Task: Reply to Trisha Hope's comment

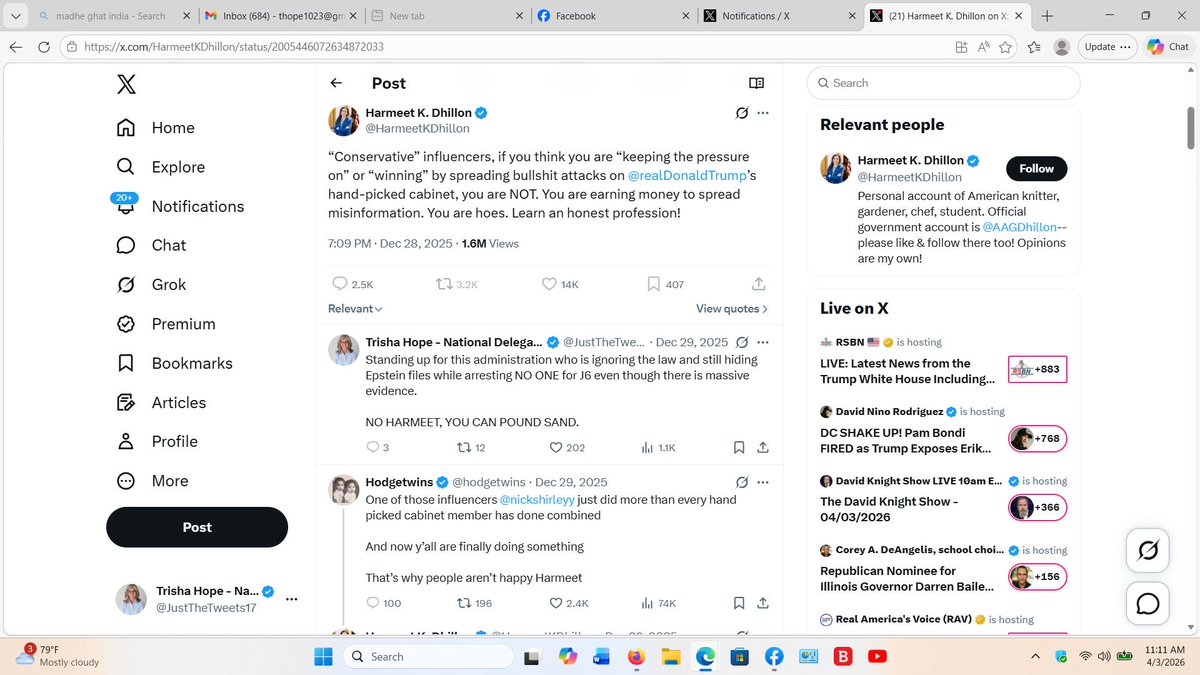Action: pyautogui.click(x=374, y=447)
